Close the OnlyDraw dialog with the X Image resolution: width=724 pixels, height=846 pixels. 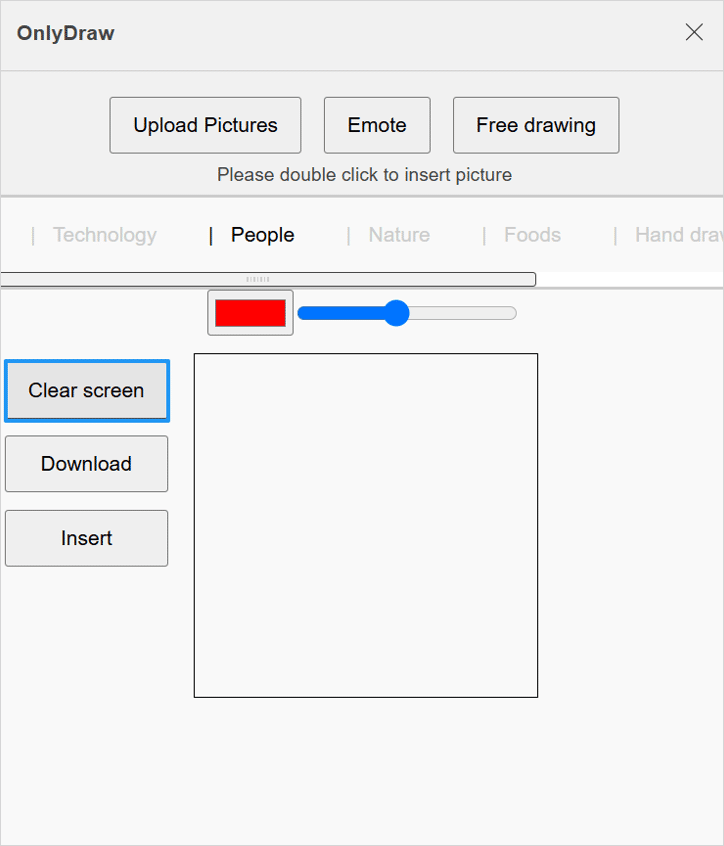(694, 32)
